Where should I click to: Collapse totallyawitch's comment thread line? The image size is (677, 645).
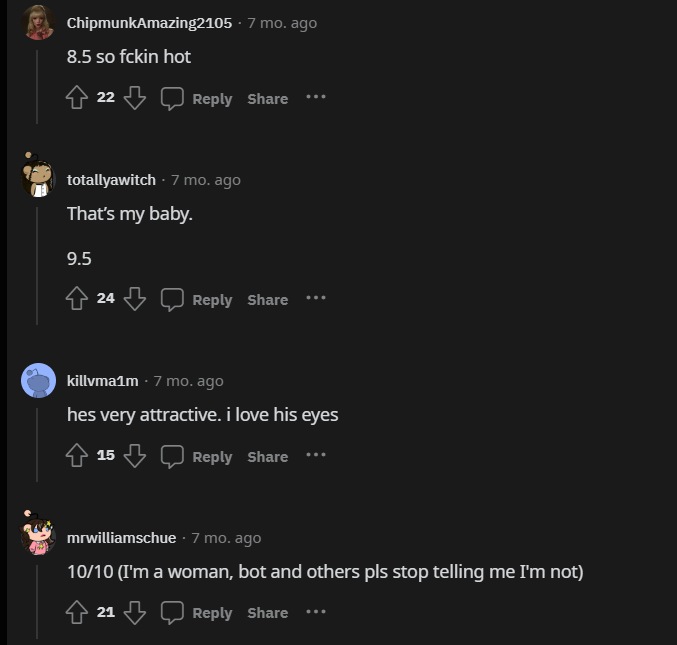click(x=38, y=262)
